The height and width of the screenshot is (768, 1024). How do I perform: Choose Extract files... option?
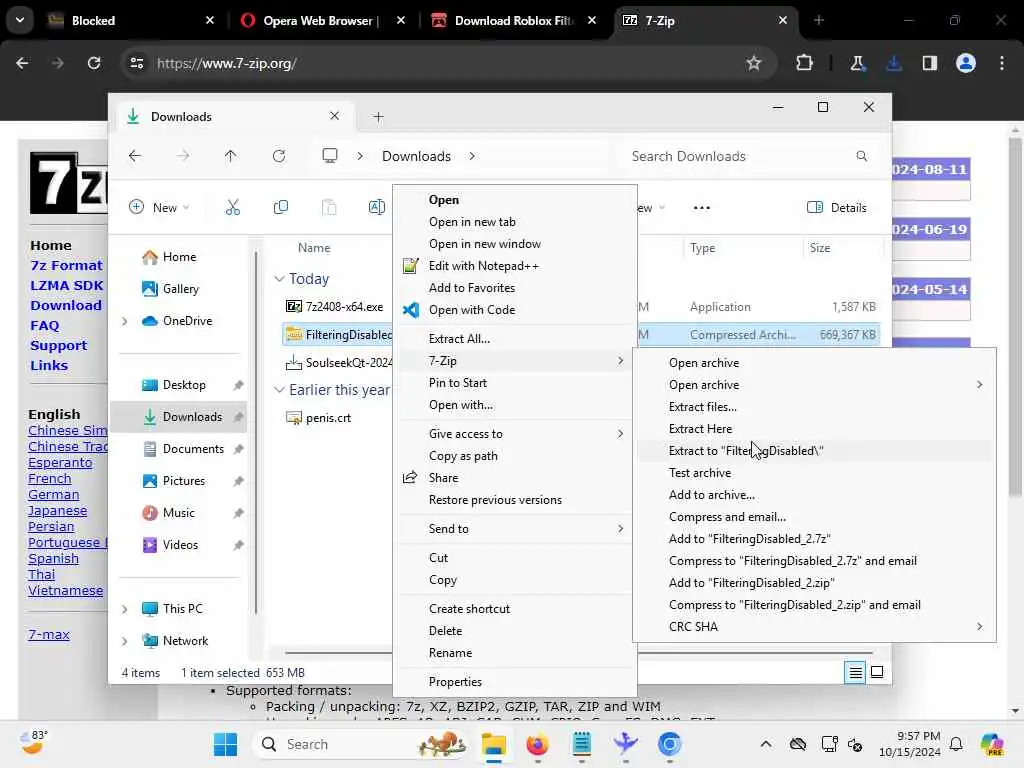(814, 407)
